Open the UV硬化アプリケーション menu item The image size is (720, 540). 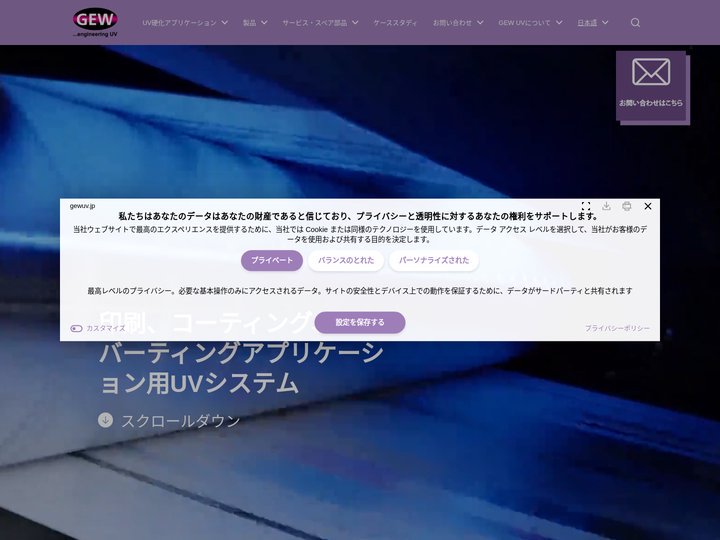coord(179,22)
